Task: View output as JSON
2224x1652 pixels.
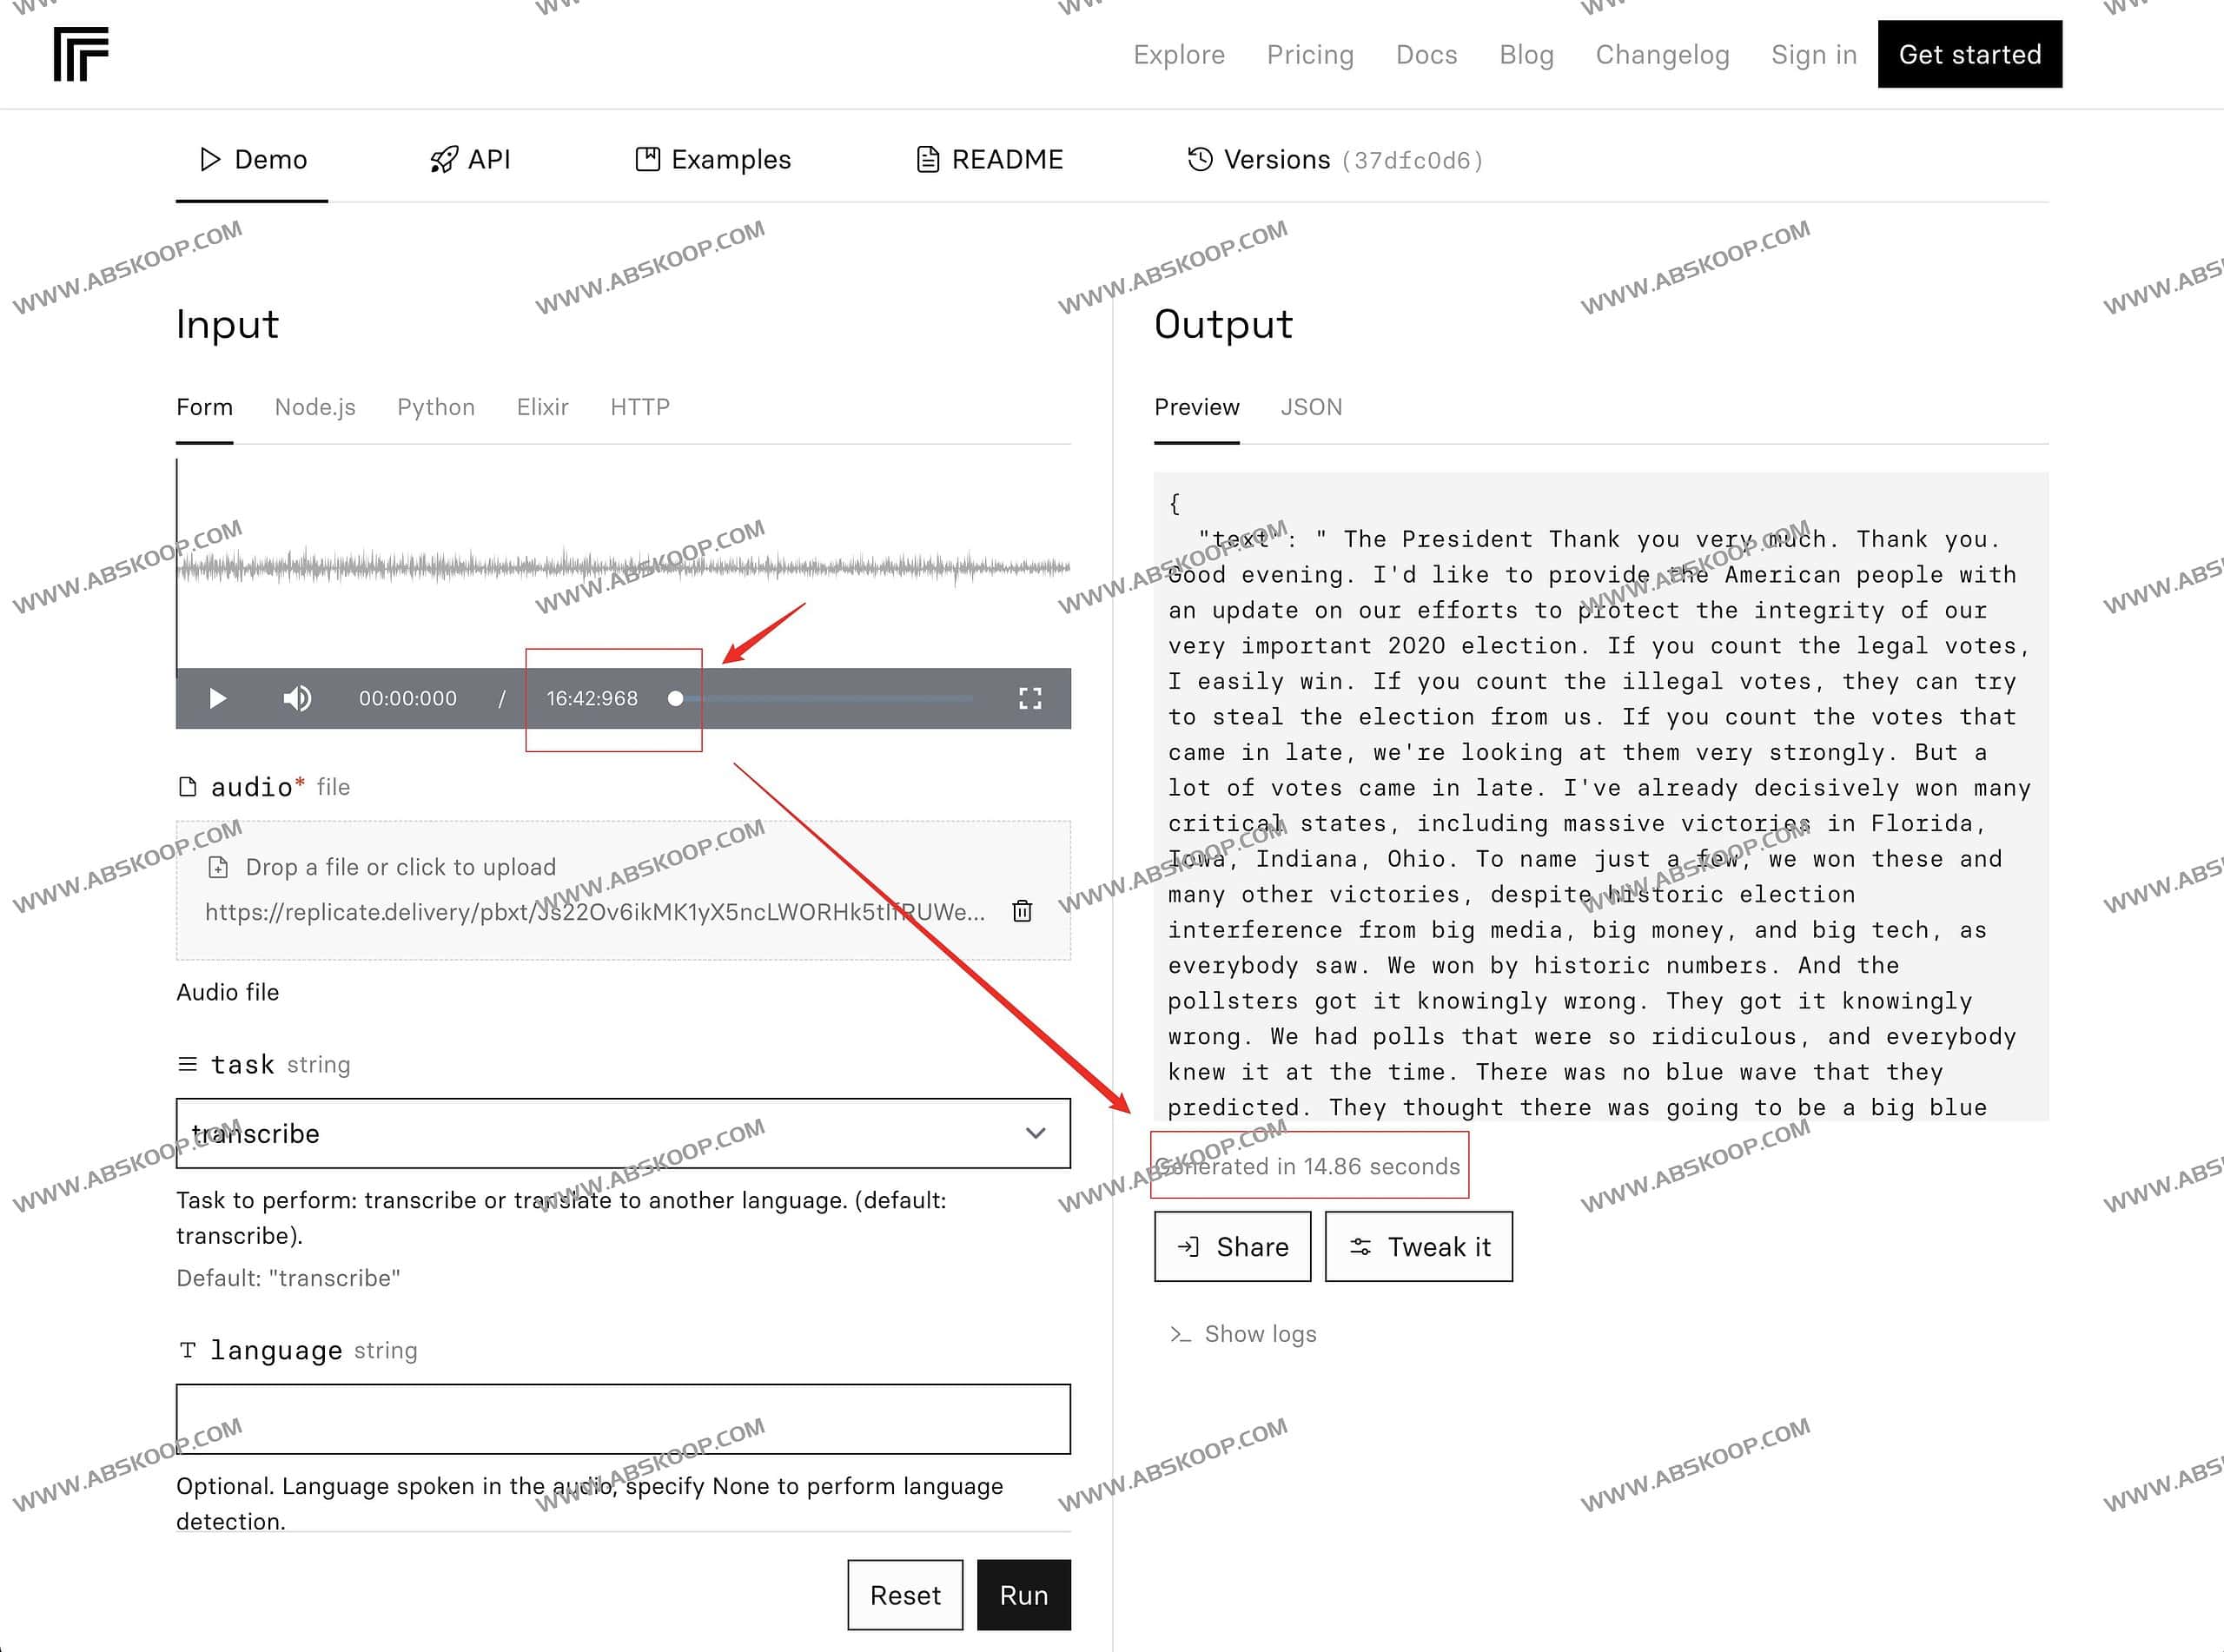Action: coord(1311,407)
